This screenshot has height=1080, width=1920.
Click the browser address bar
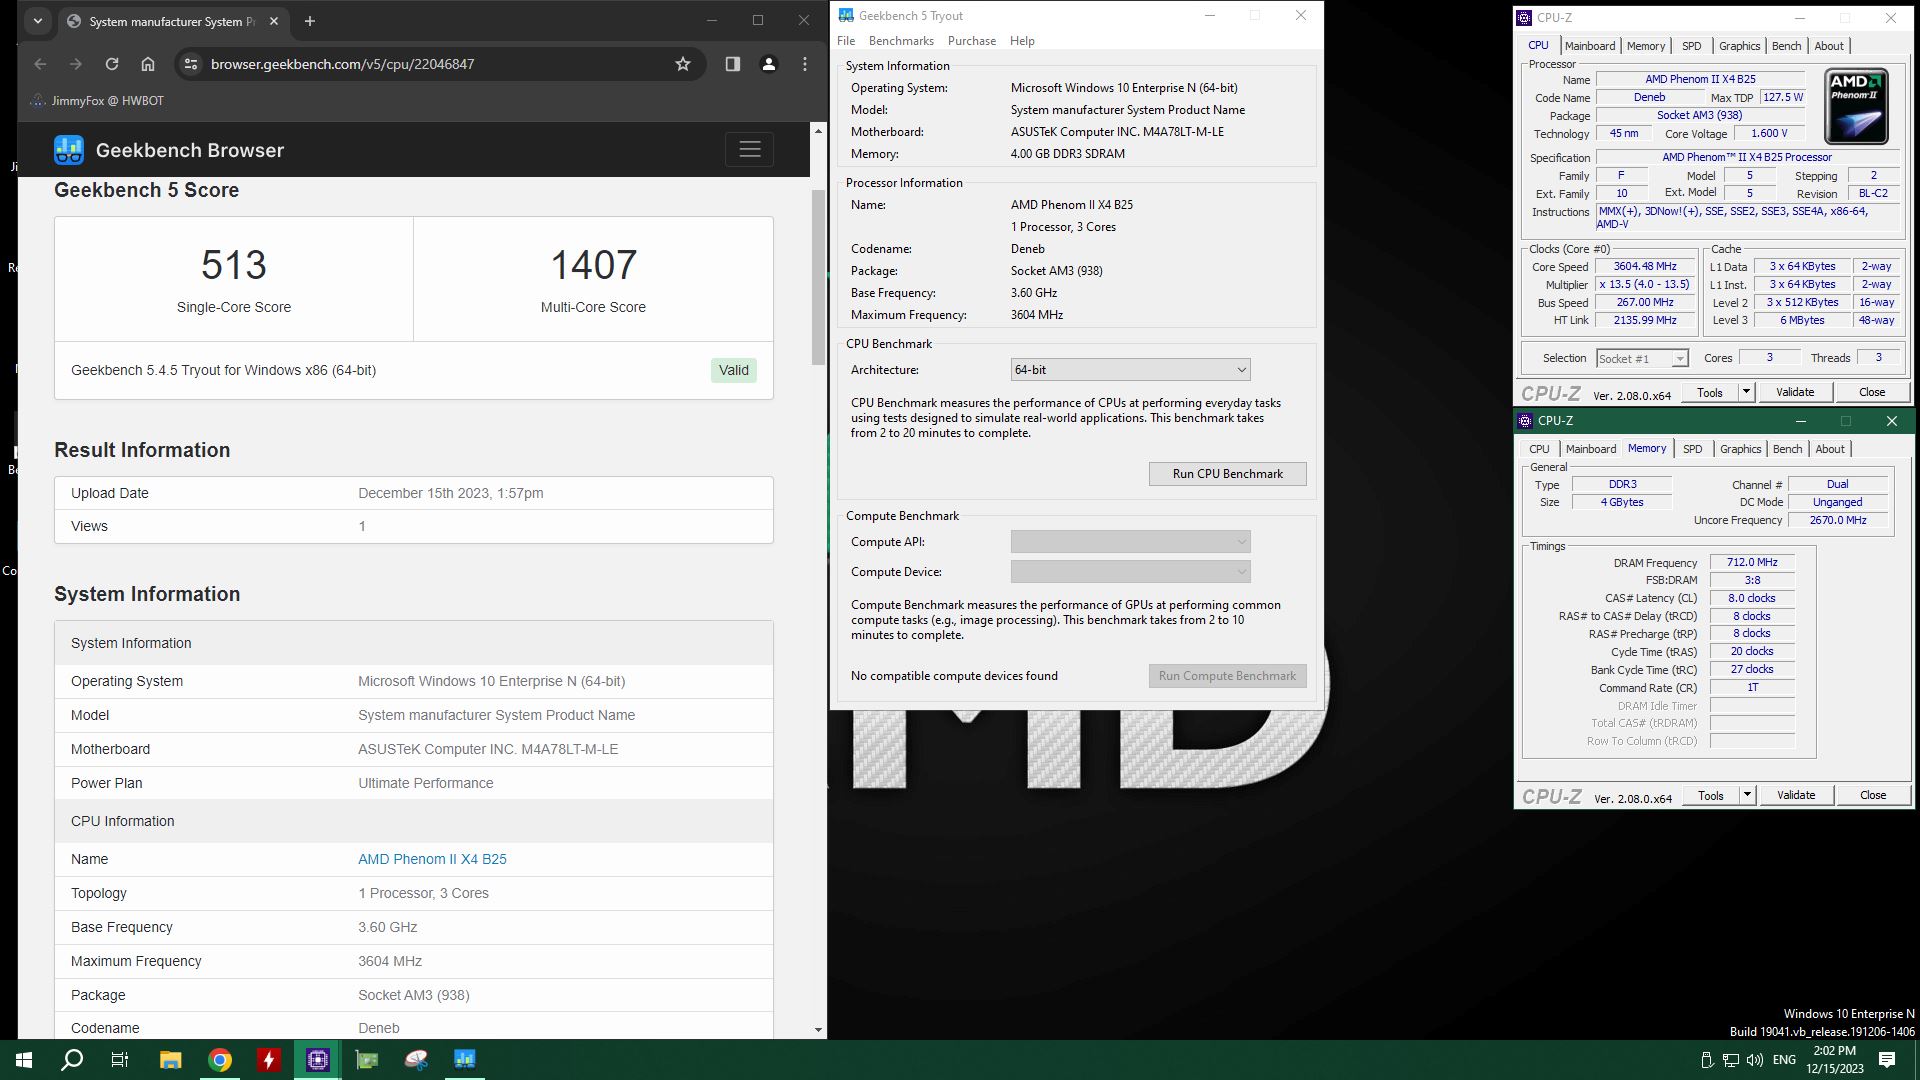pyautogui.click(x=440, y=64)
